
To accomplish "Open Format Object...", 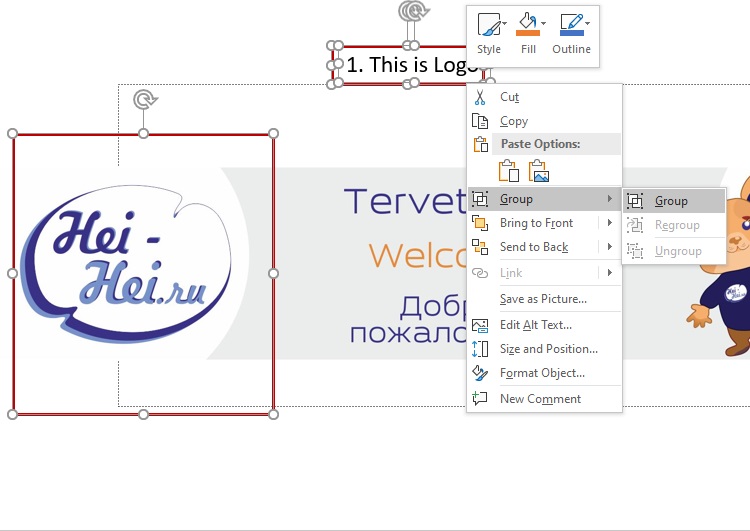I will pyautogui.click(x=544, y=373).
